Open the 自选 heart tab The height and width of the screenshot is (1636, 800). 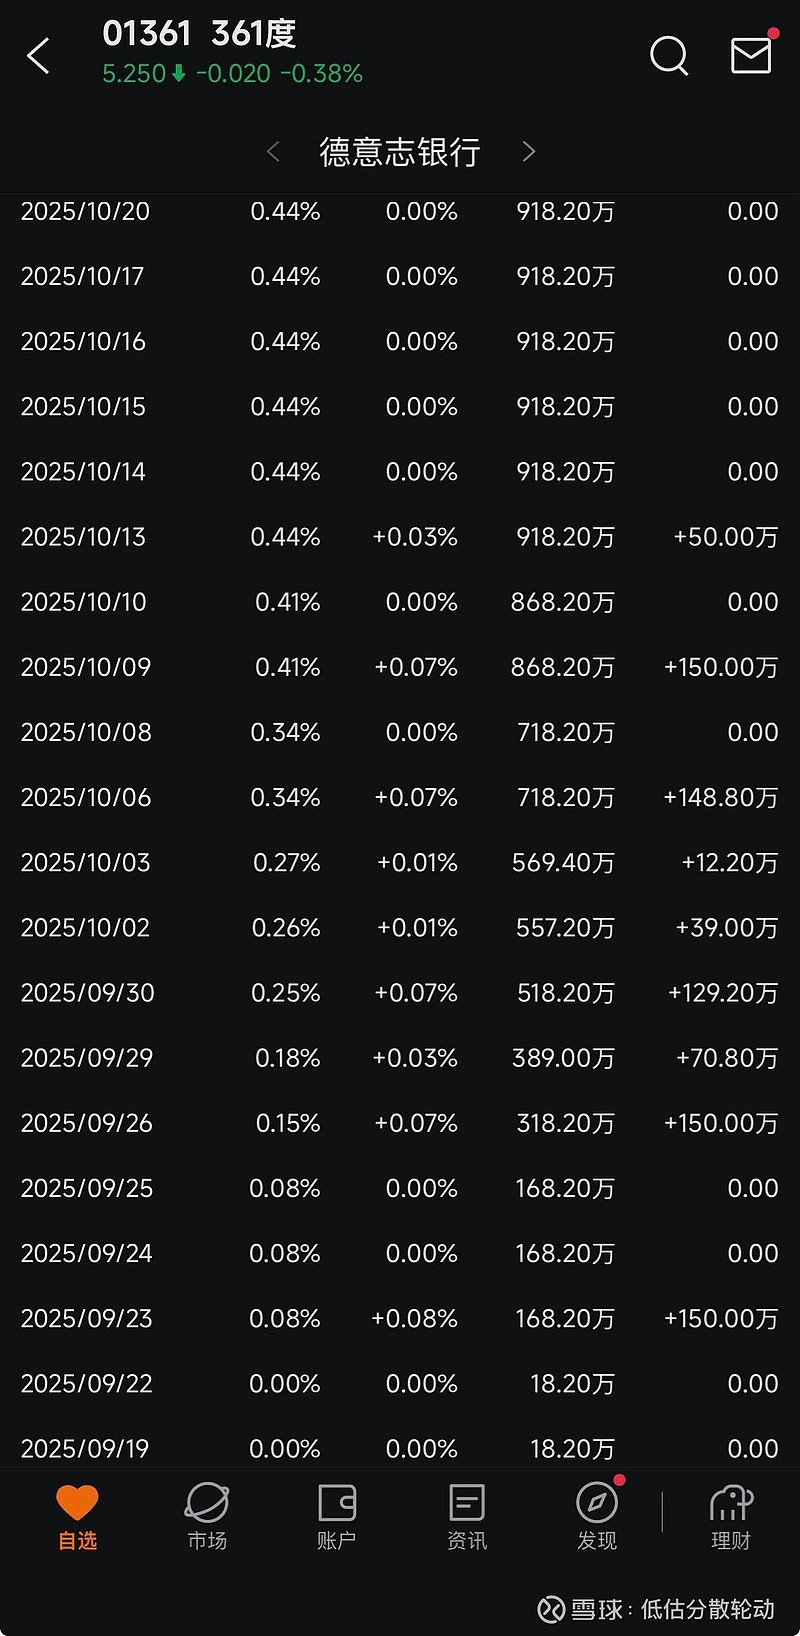pyautogui.click(x=77, y=1516)
